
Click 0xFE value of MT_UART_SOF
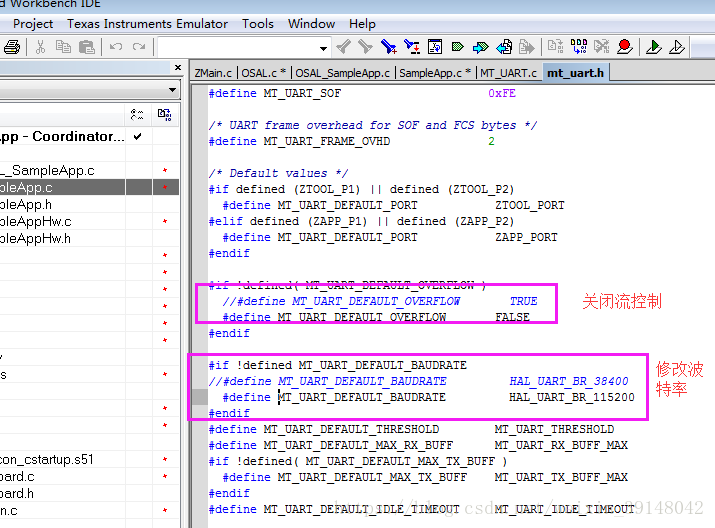[502, 93]
